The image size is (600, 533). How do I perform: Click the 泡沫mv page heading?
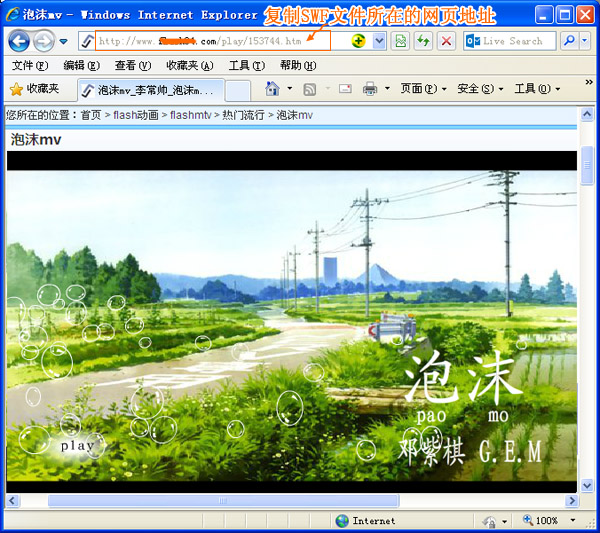pyautogui.click(x=36, y=140)
